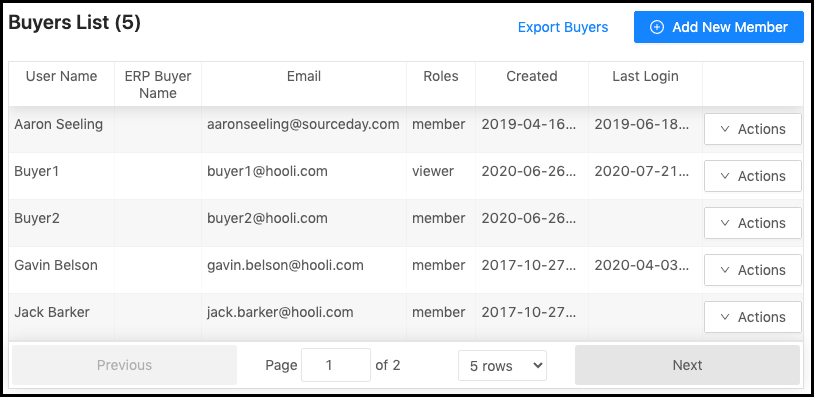
Task: Open Actions dropdown for Gavin Belson
Action: [753, 270]
